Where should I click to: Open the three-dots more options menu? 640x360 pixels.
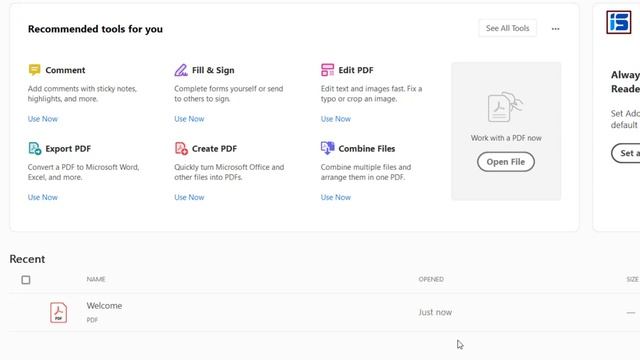pyautogui.click(x=556, y=29)
